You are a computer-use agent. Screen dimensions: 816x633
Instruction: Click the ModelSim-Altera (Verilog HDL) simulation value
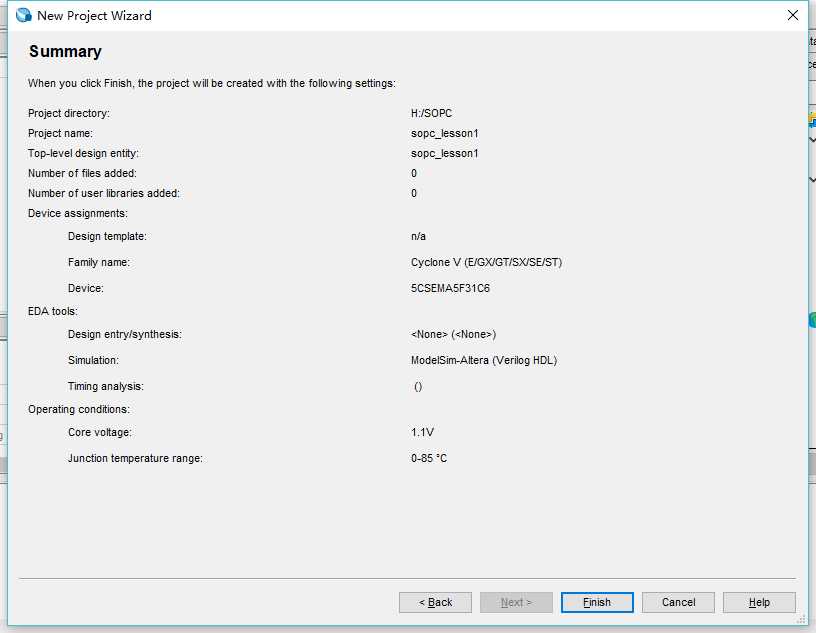tap(483, 360)
